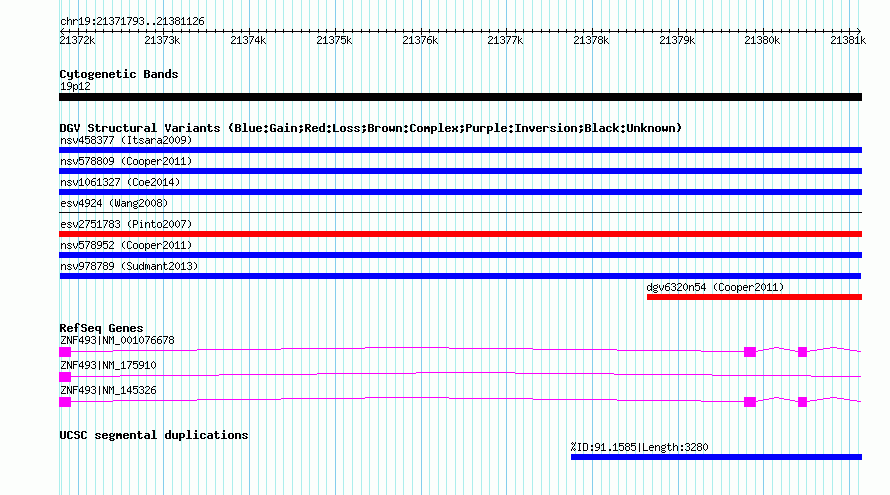Click the 19p12 band label
The width and height of the screenshot is (890, 495).
pyautogui.click(x=75, y=87)
